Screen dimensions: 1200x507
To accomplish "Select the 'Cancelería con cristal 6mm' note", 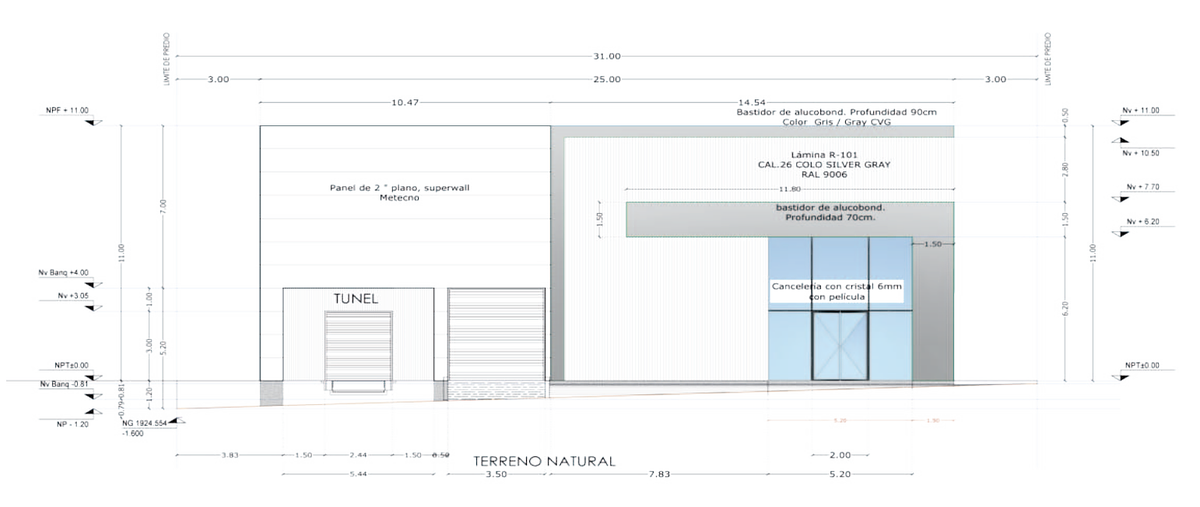I will 838,286.
